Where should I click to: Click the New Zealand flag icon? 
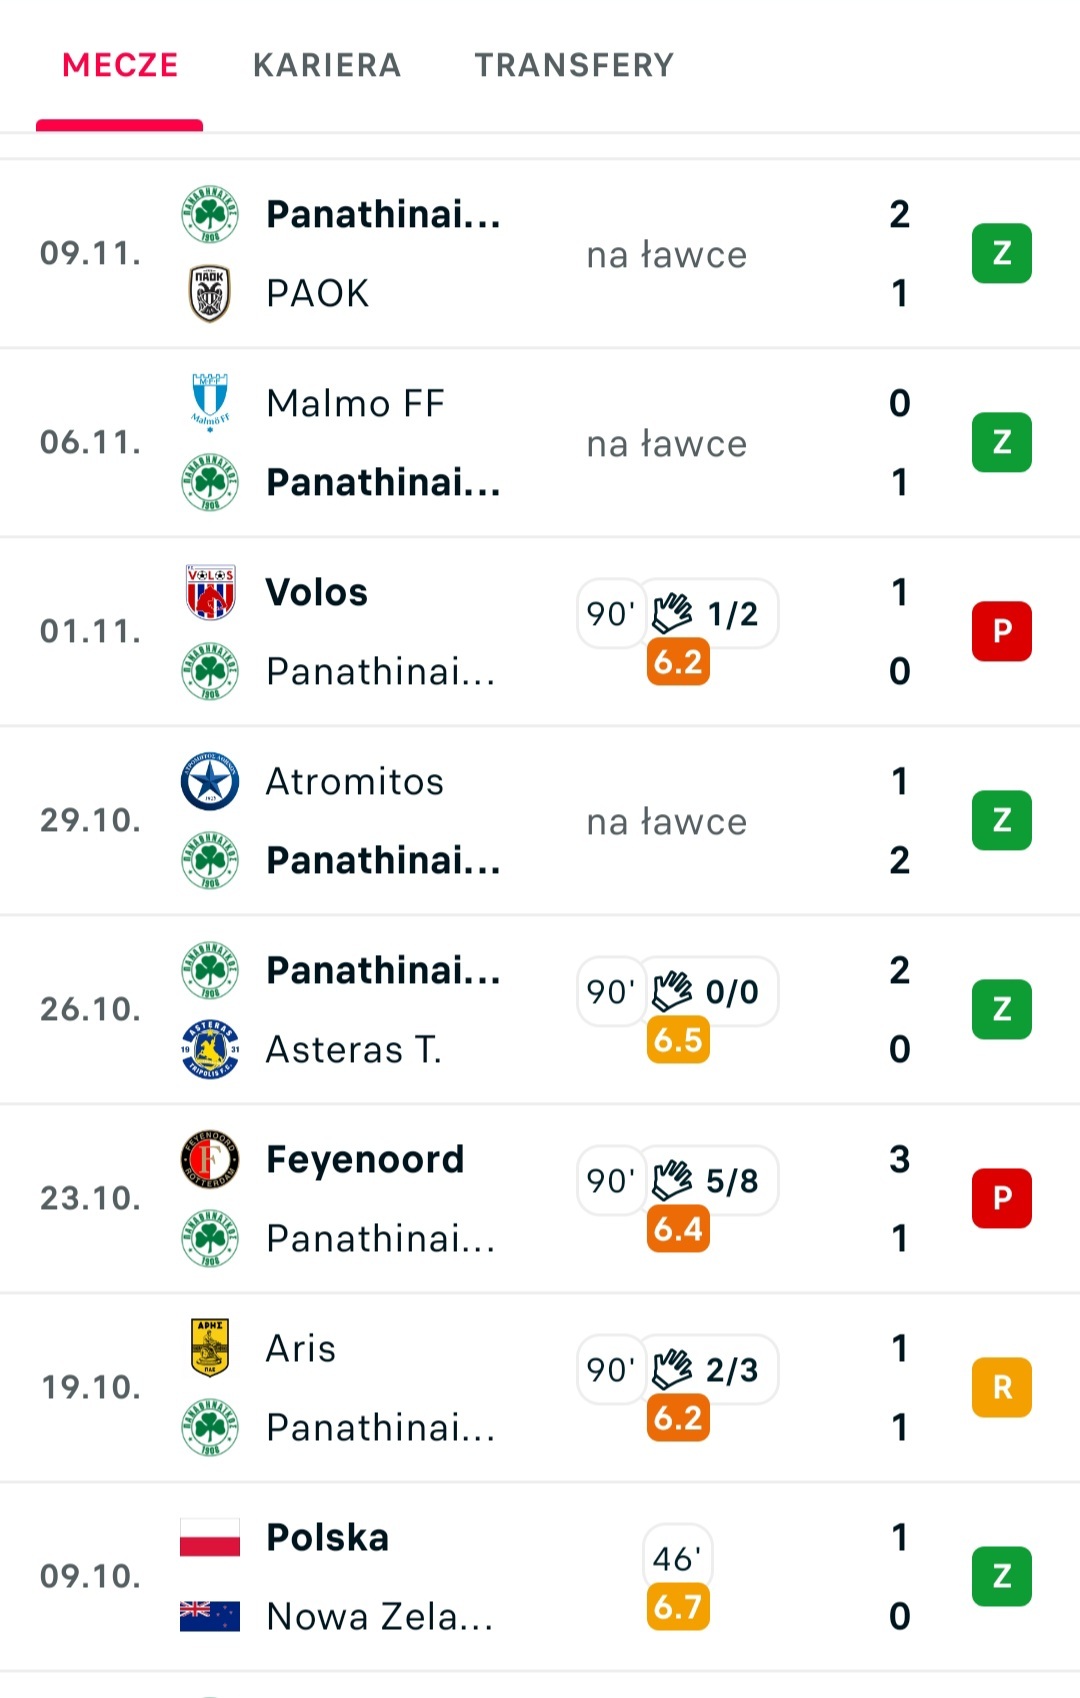pos(210,1616)
